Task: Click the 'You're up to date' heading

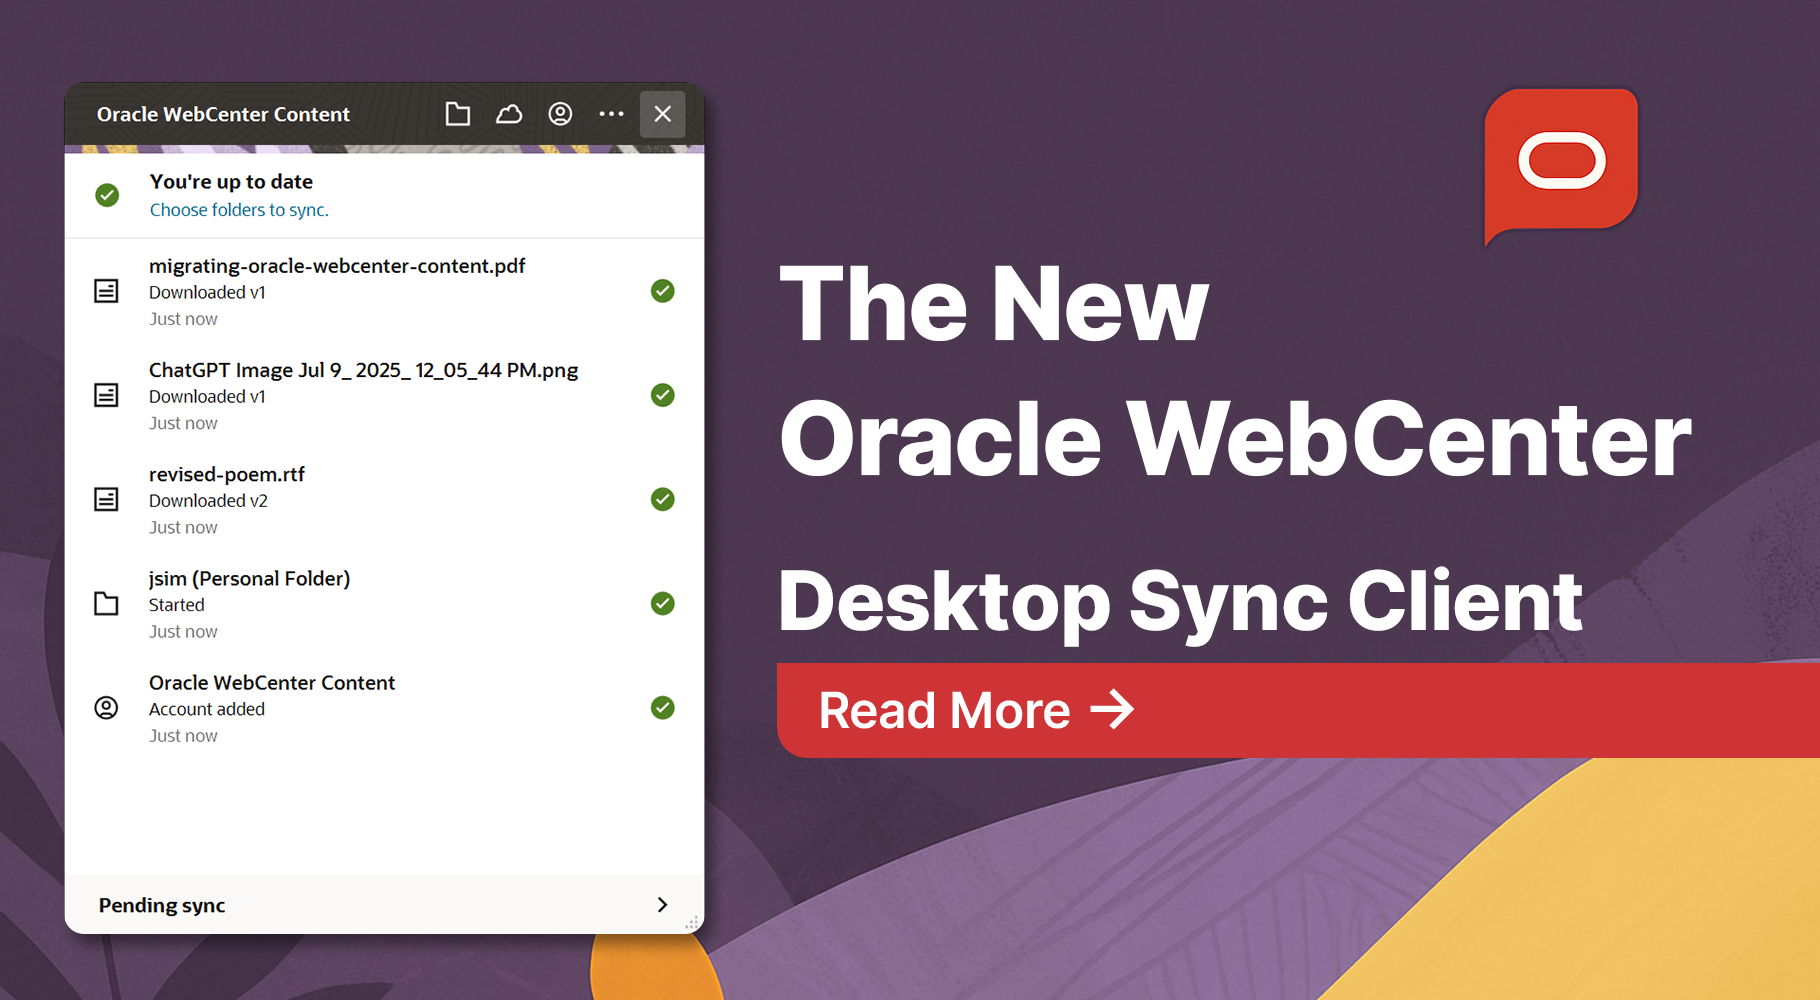Action: [231, 182]
